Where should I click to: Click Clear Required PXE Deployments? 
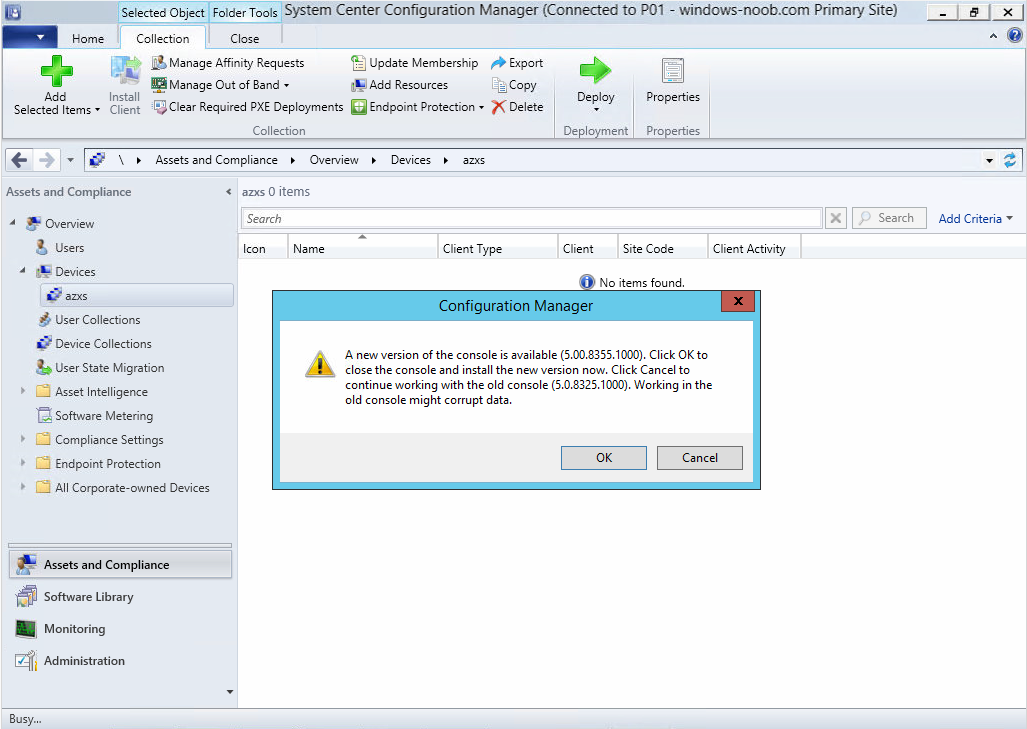coord(248,107)
